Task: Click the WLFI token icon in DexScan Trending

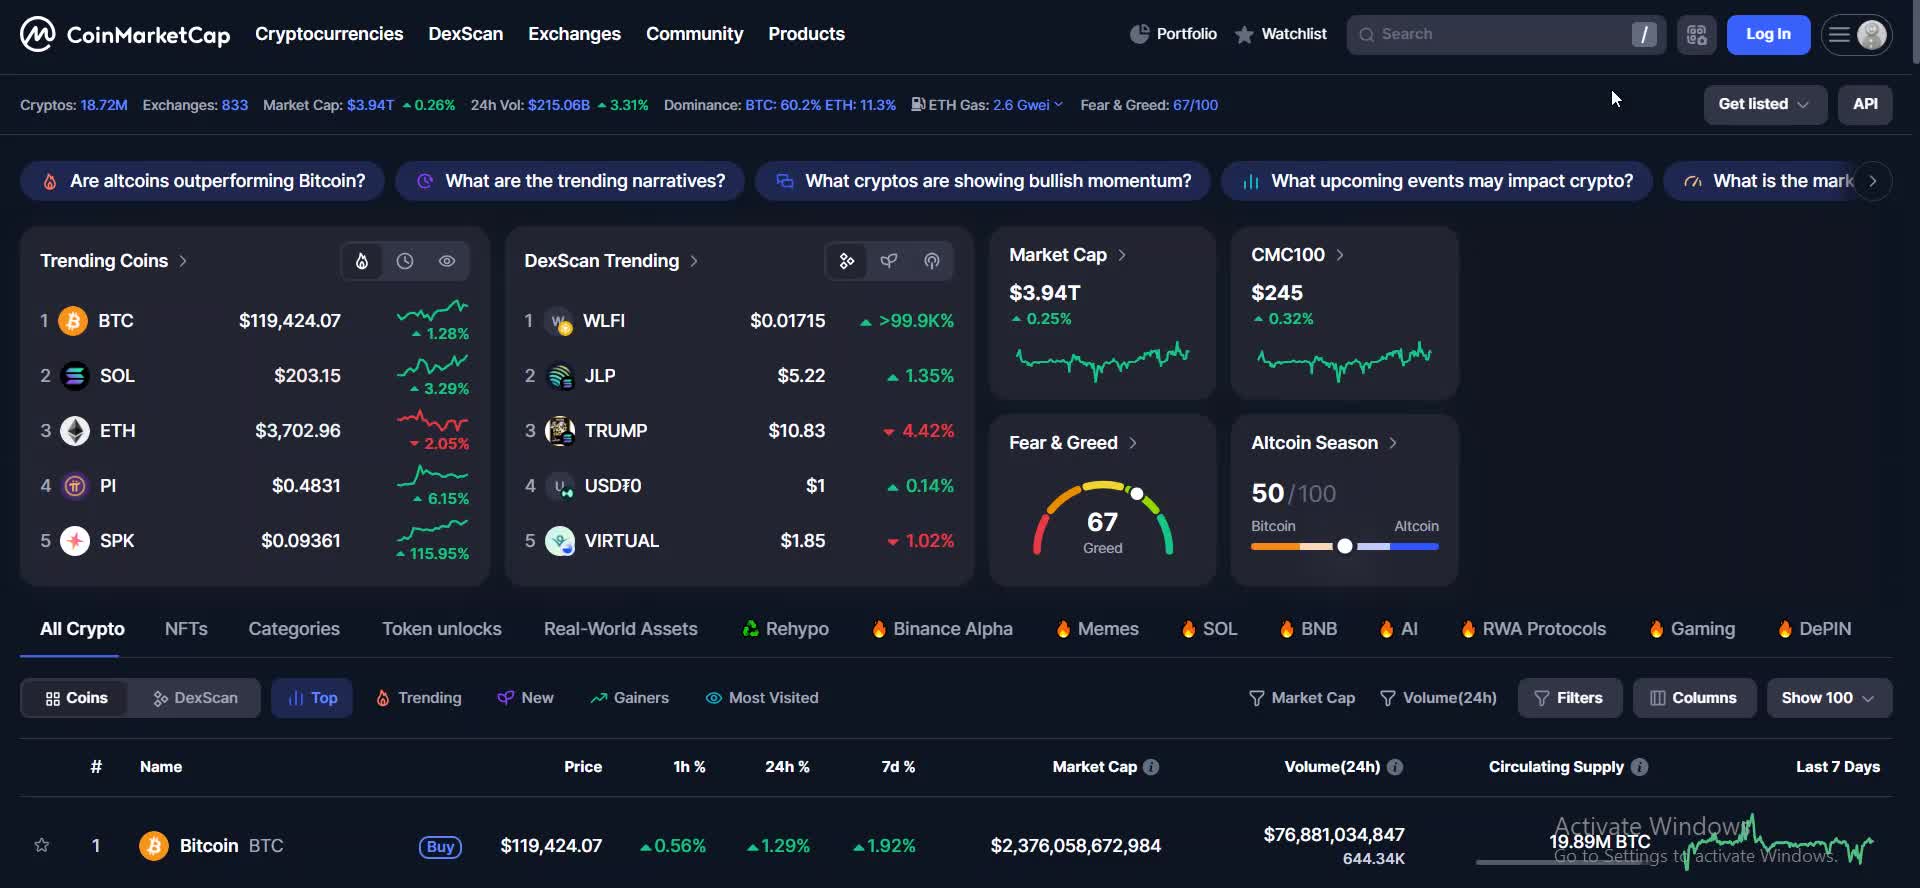Action: [x=560, y=321]
